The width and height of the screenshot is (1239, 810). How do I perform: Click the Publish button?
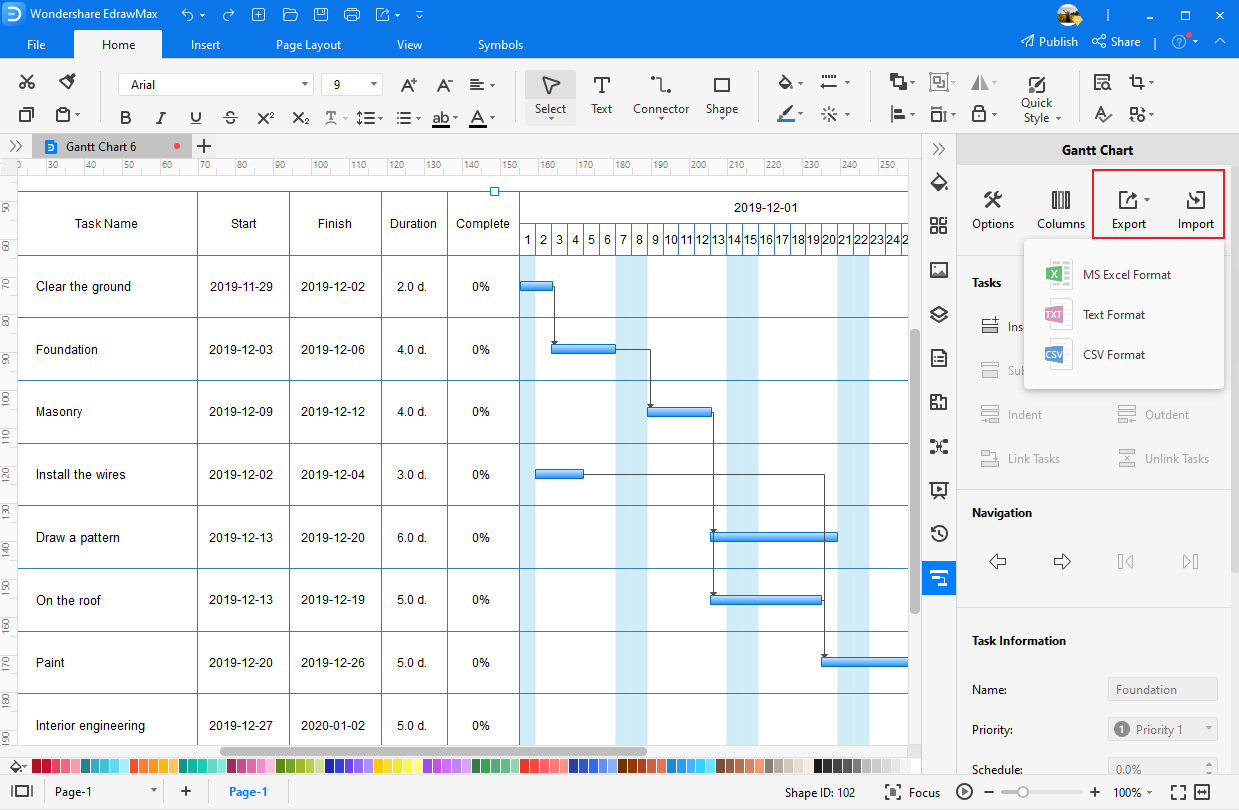pyautogui.click(x=1049, y=41)
